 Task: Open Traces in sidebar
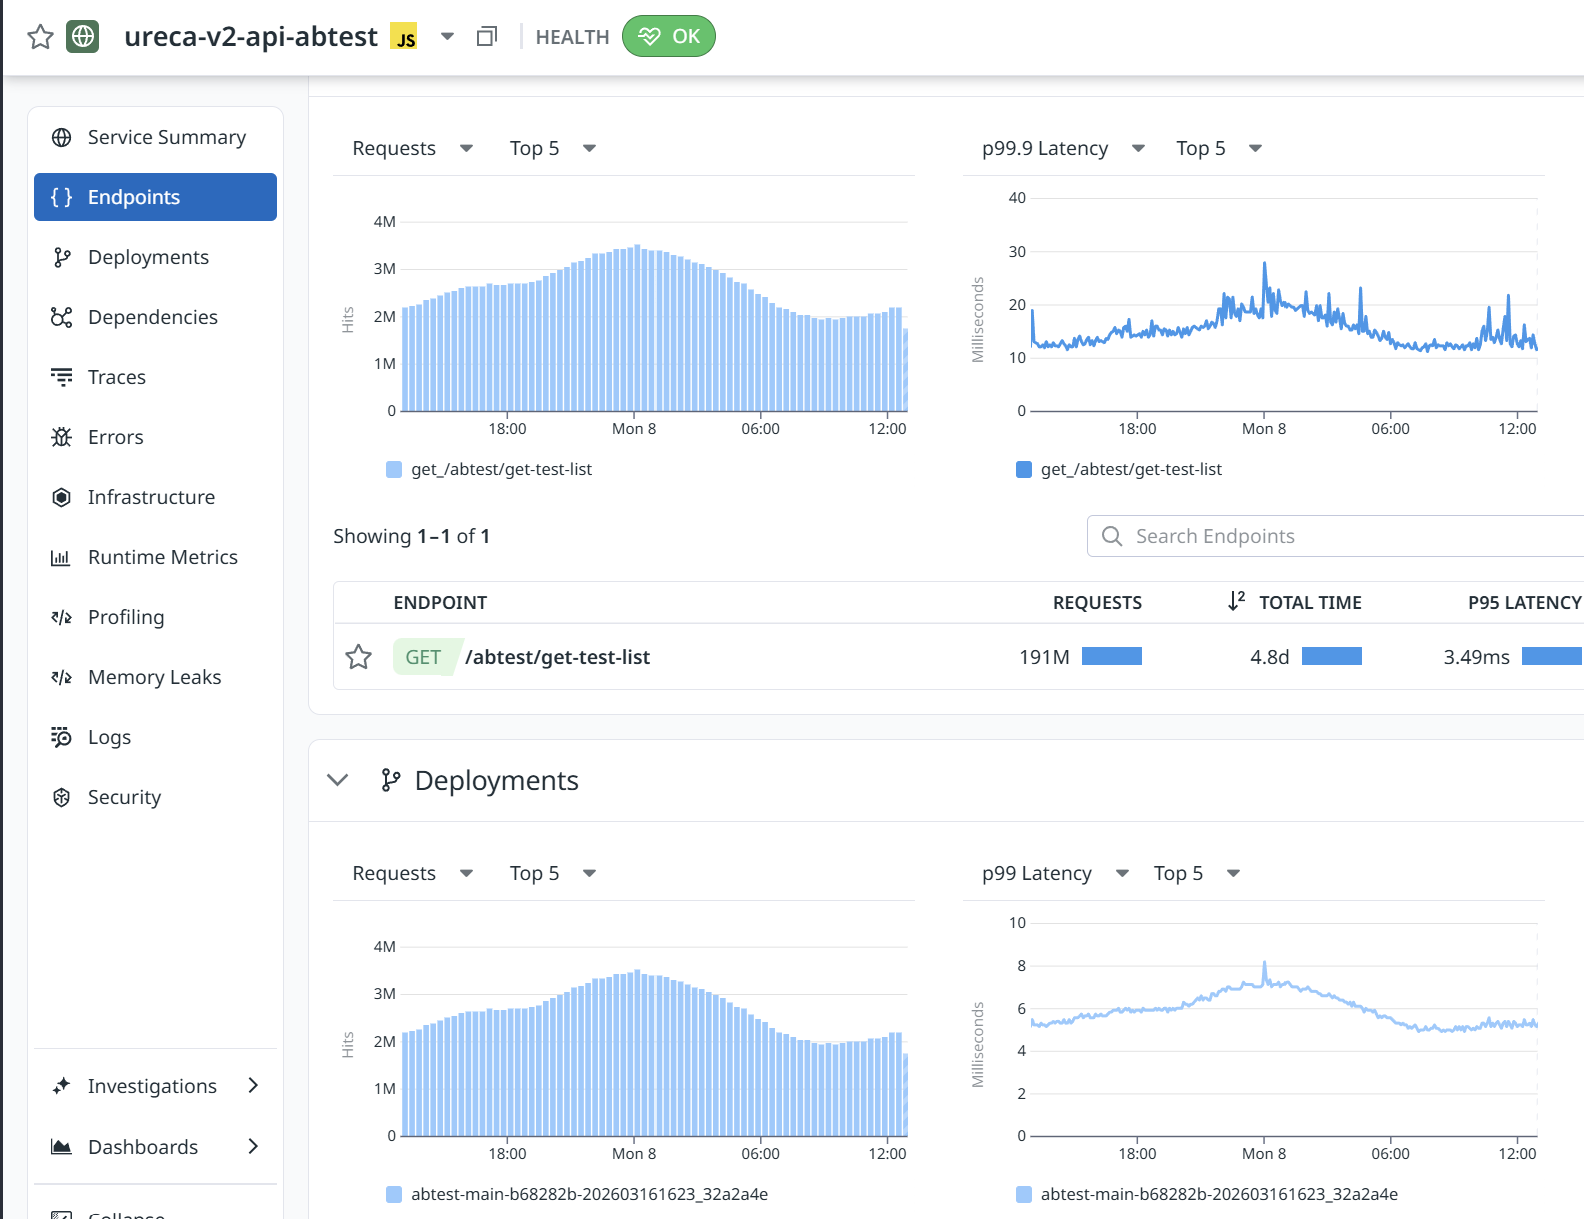pos(155,377)
